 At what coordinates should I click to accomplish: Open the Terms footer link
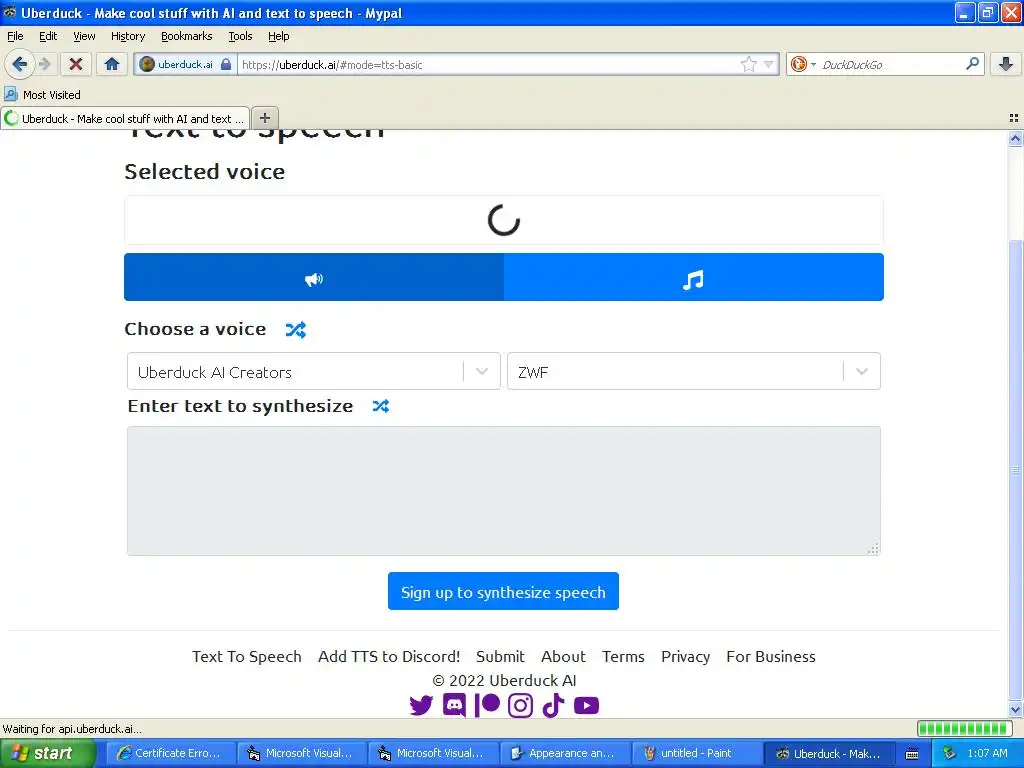tap(623, 656)
